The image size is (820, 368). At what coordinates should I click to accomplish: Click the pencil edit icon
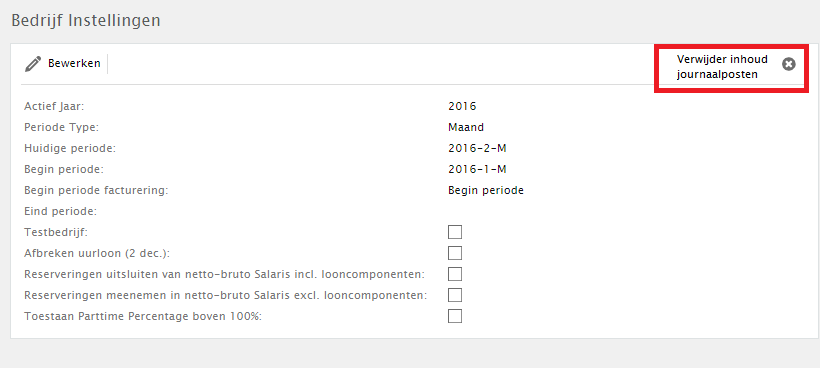pyautogui.click(x=32, y=64)
